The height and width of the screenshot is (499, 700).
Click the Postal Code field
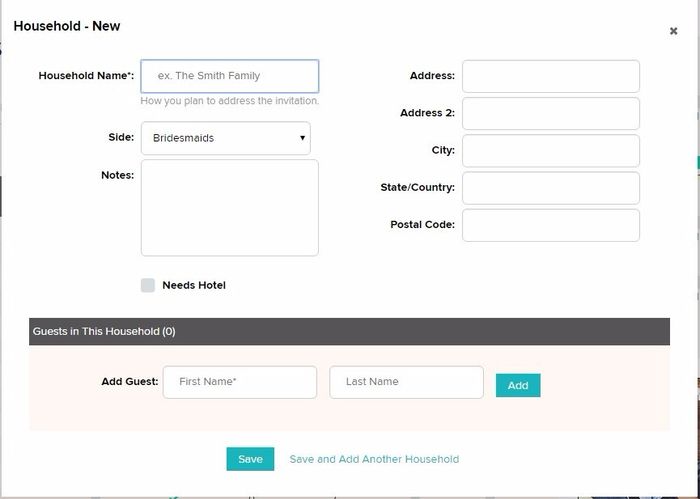pyautogui.click(x=550, y=224)
